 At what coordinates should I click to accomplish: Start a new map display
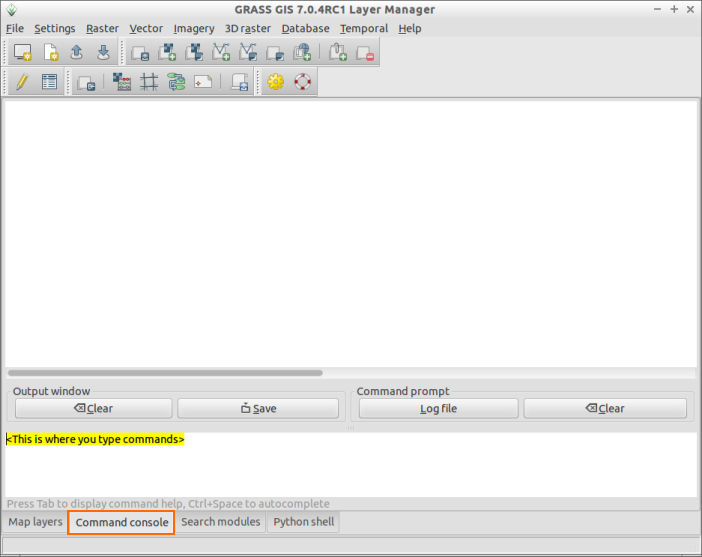22,52
